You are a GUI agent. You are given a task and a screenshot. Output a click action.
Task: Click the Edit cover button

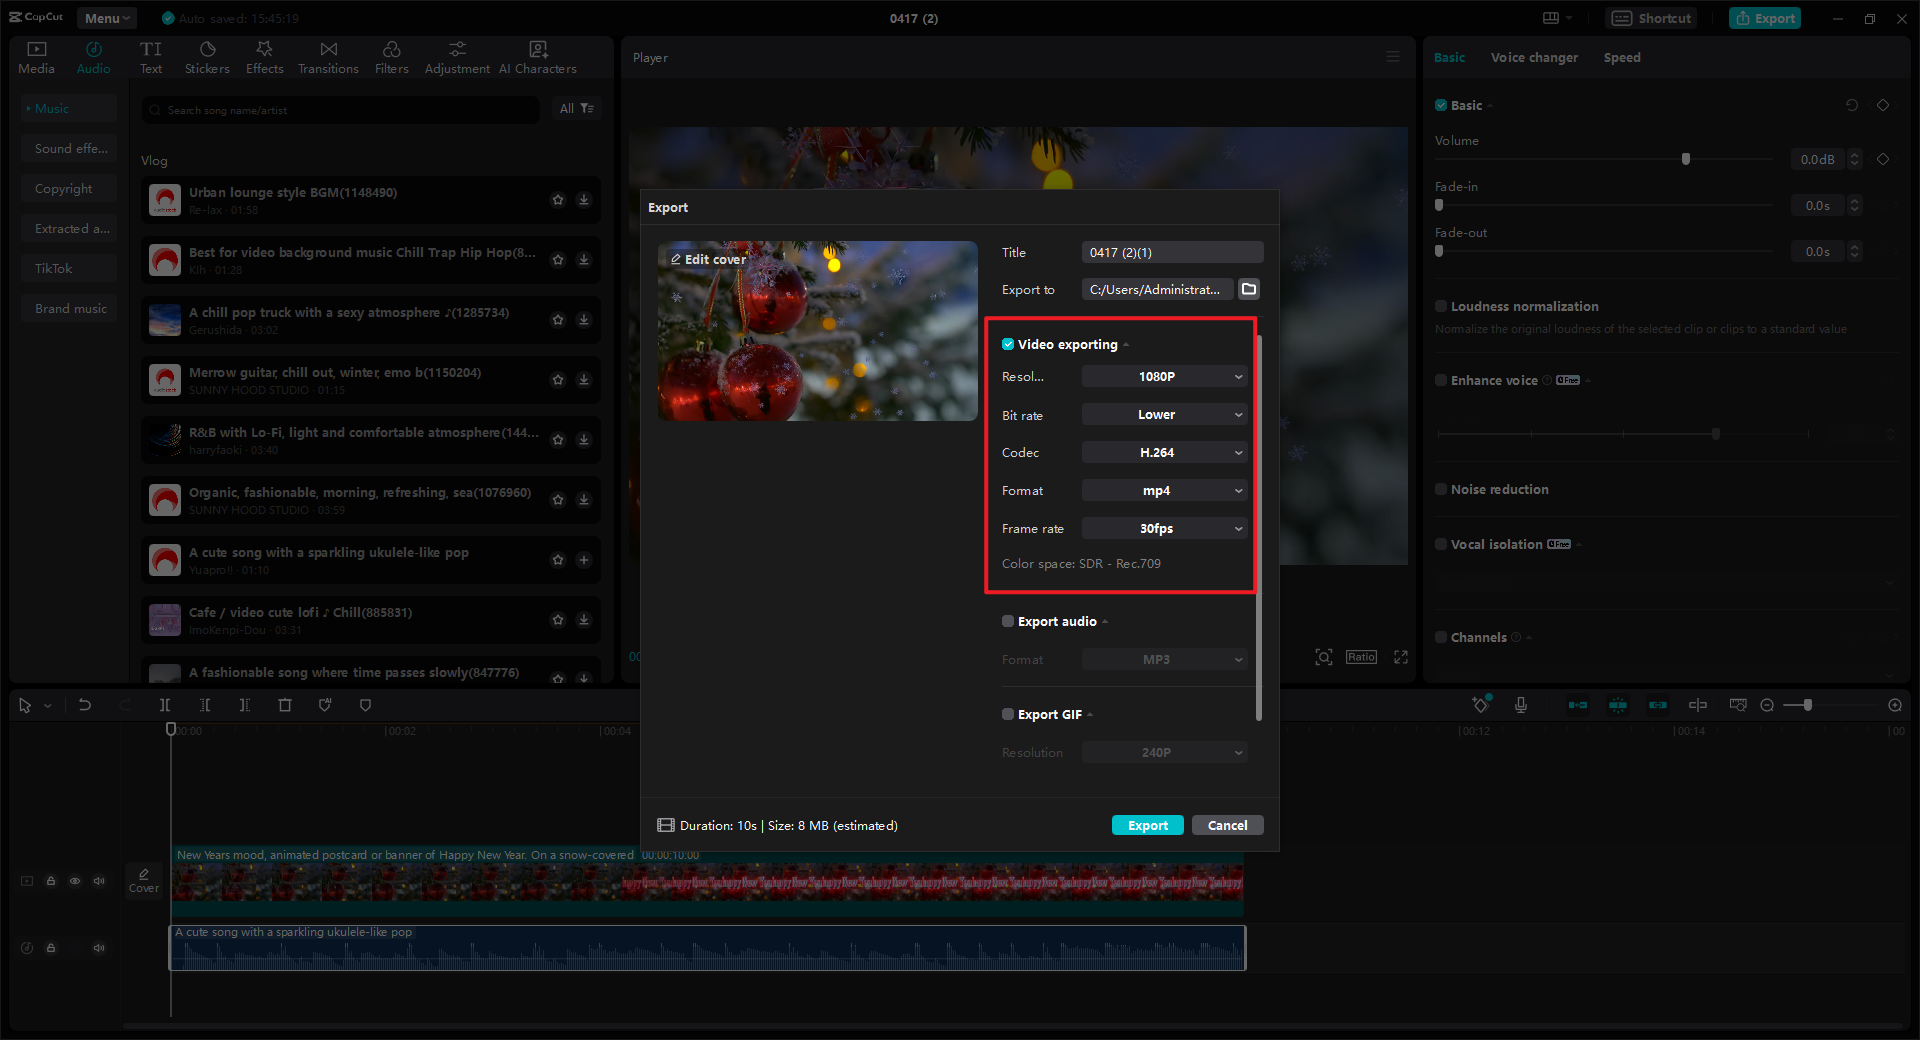[x=709, y=258]
